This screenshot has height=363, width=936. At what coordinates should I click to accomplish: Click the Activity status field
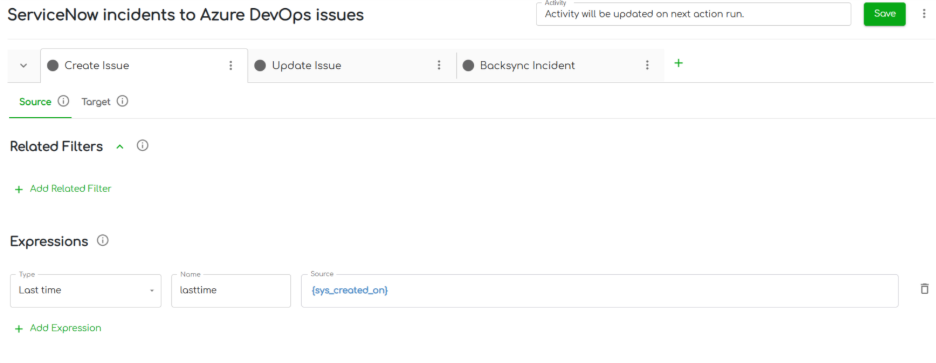(694, 14)
